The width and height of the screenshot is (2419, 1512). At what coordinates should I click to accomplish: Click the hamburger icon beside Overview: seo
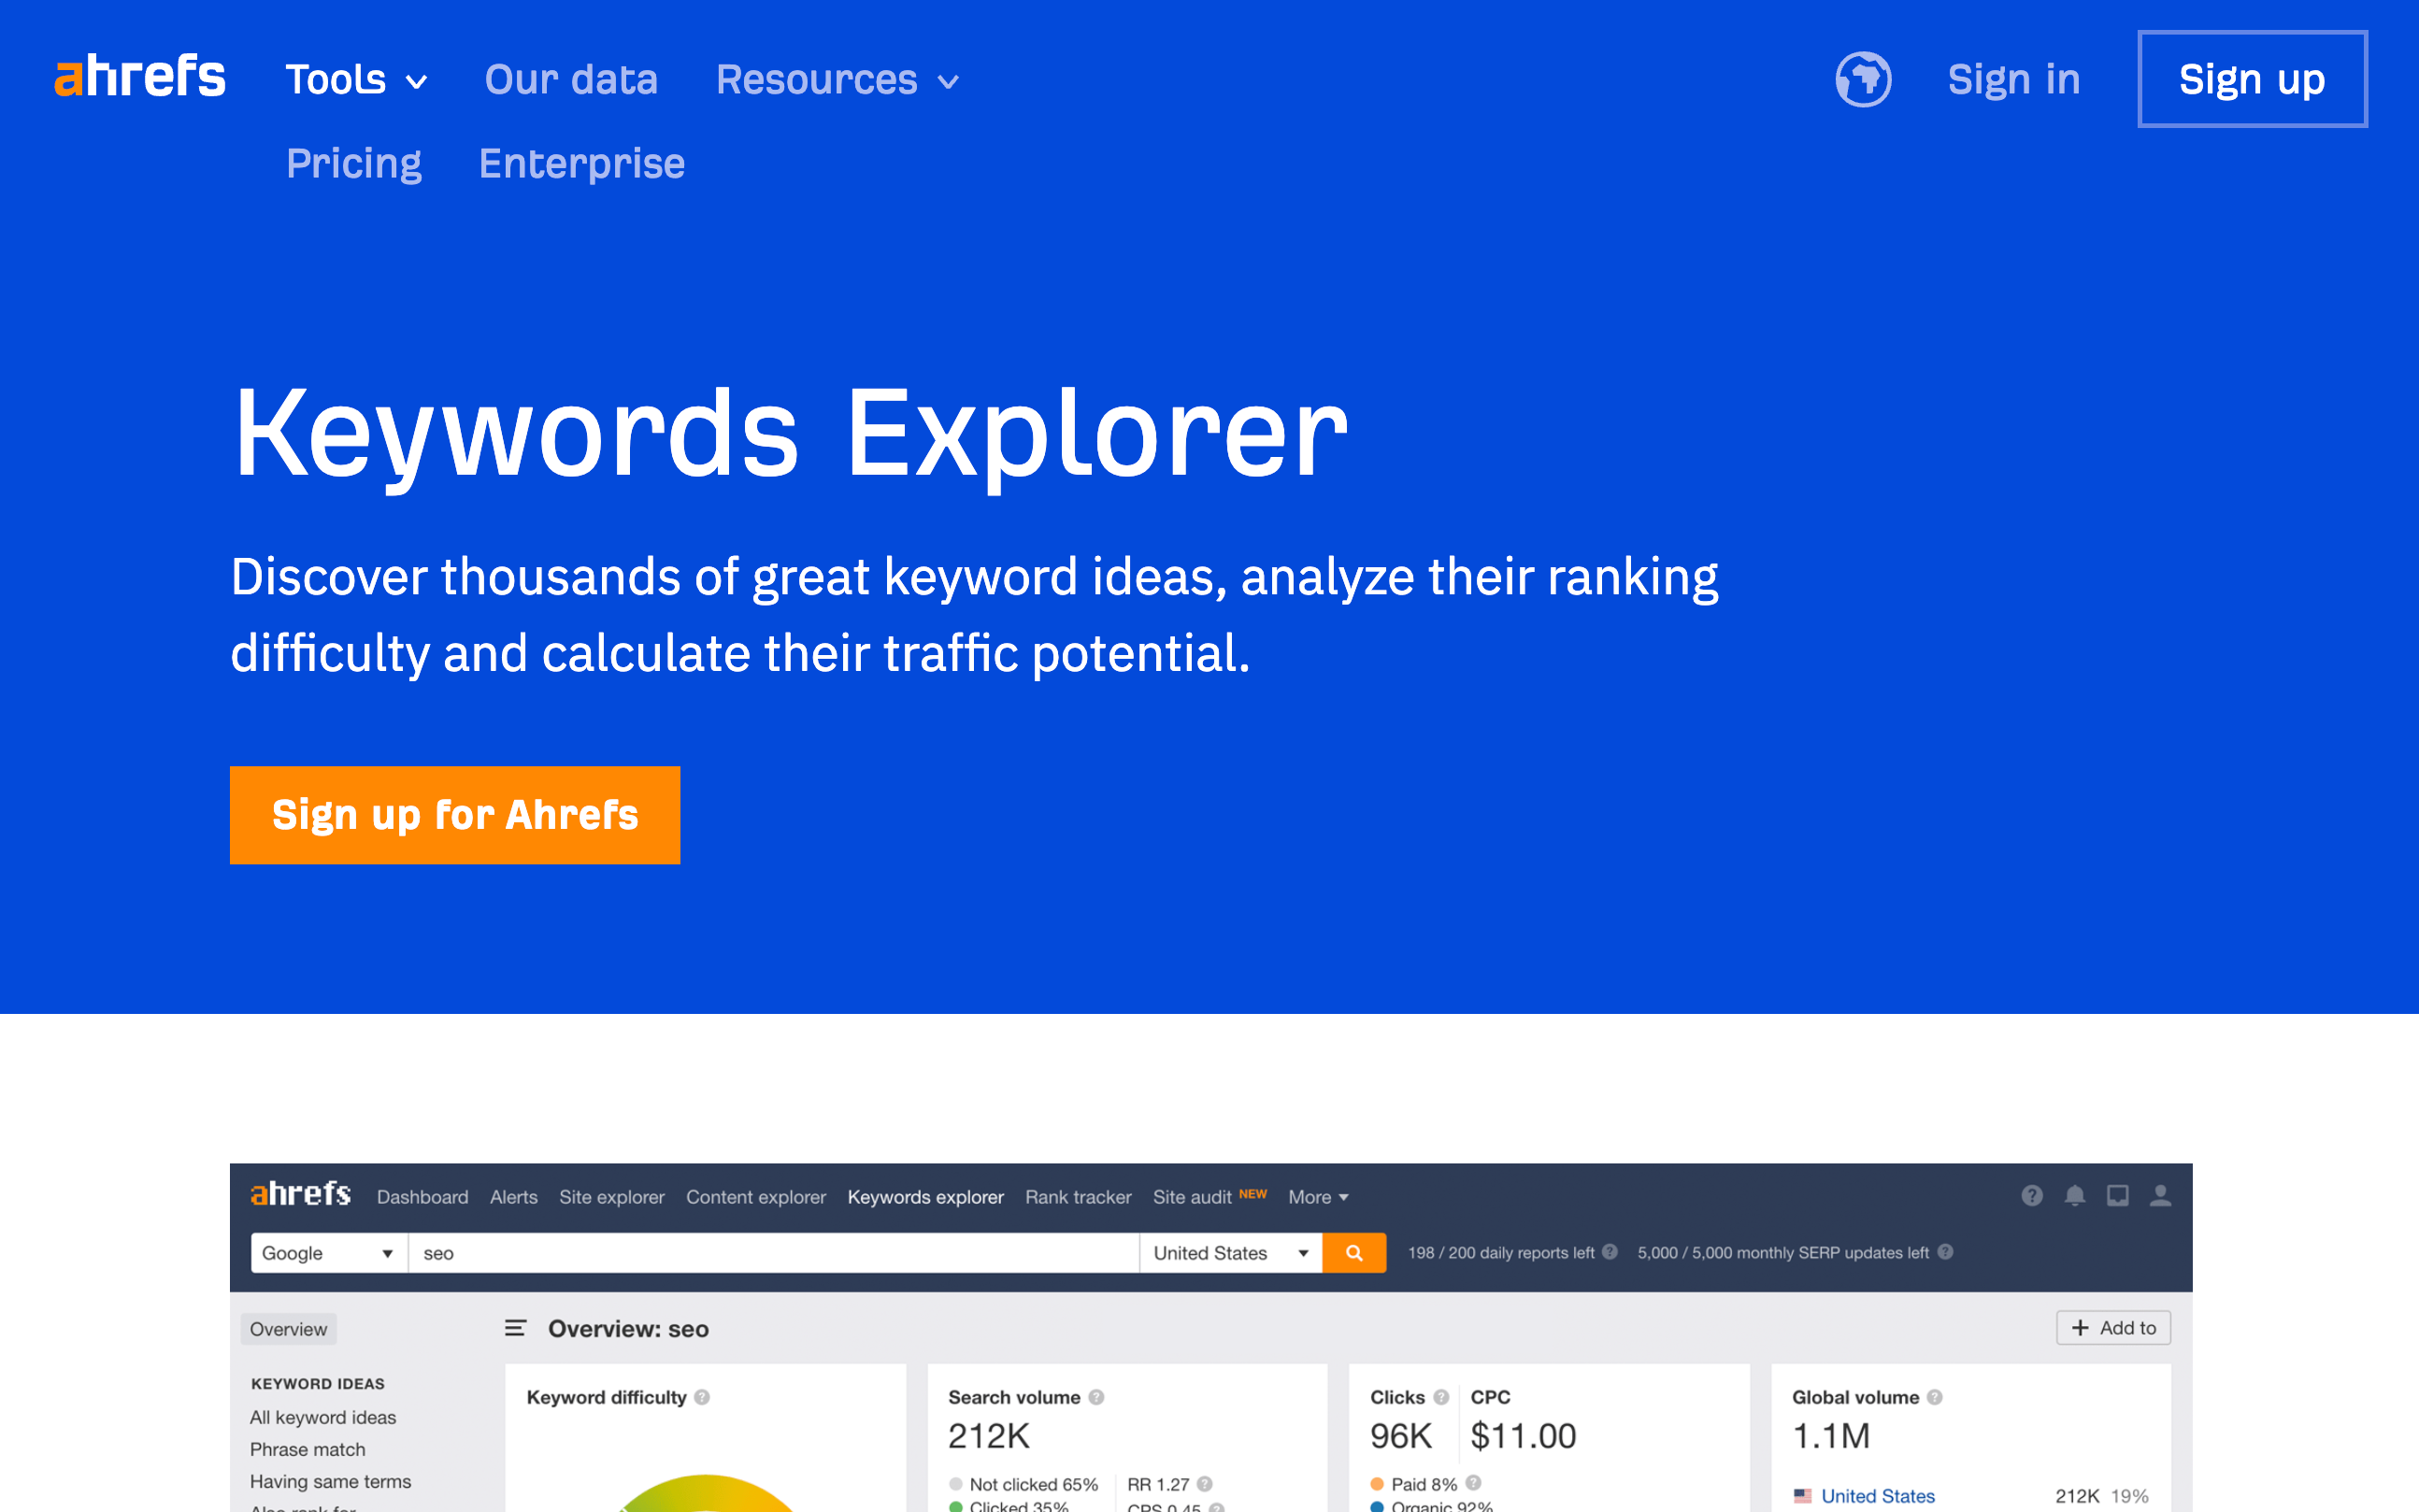pos(515,1328)
